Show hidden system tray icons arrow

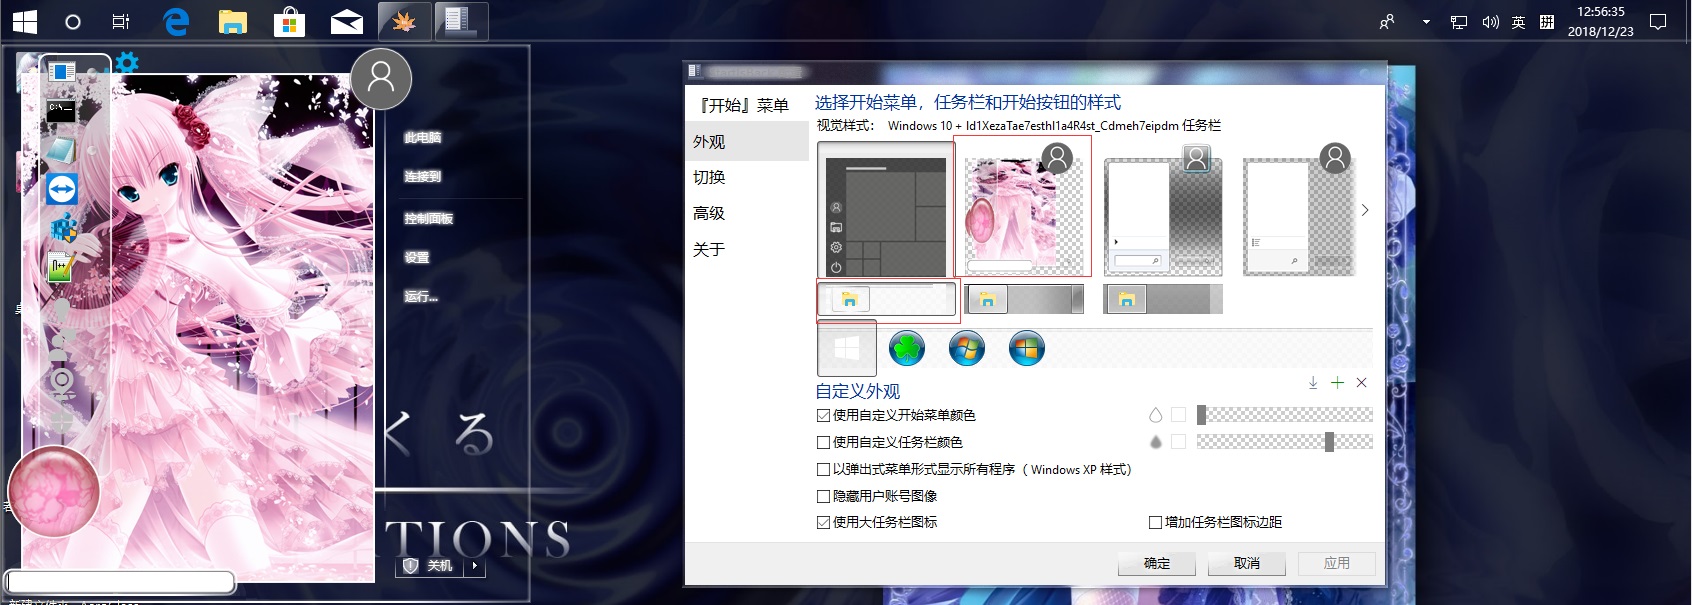(x=1426, y=21)
